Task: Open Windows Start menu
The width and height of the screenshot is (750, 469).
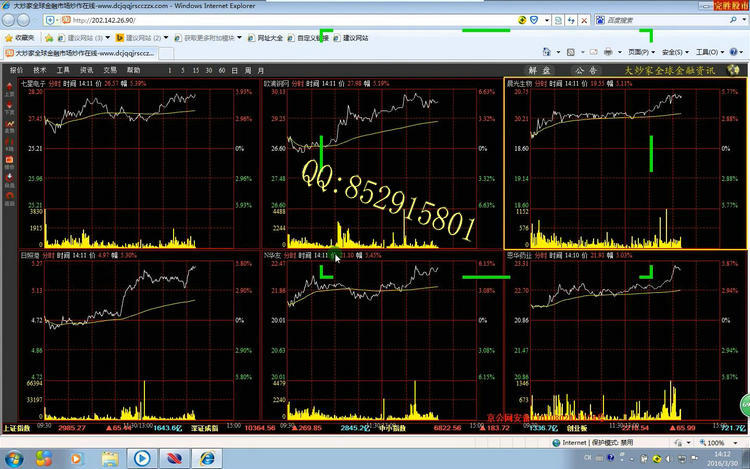Action: pos(14,457)
